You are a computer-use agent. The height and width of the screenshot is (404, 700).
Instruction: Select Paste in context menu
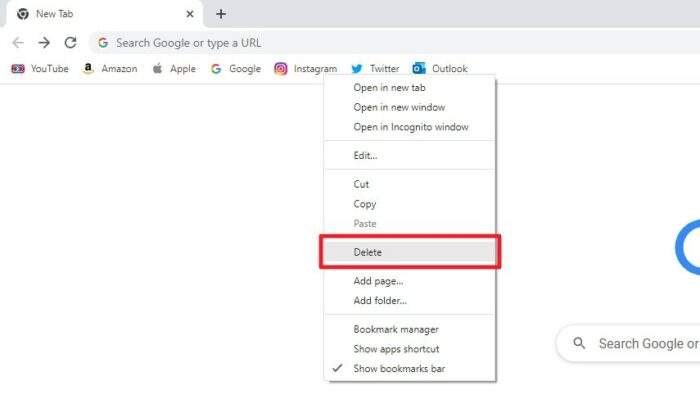410,224
